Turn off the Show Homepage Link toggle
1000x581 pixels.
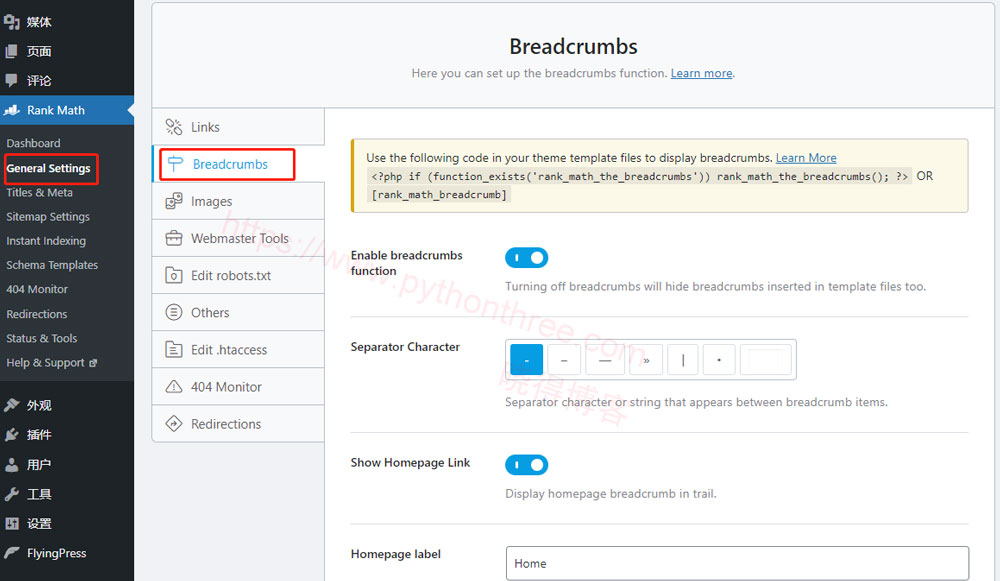tap(527, 465)
